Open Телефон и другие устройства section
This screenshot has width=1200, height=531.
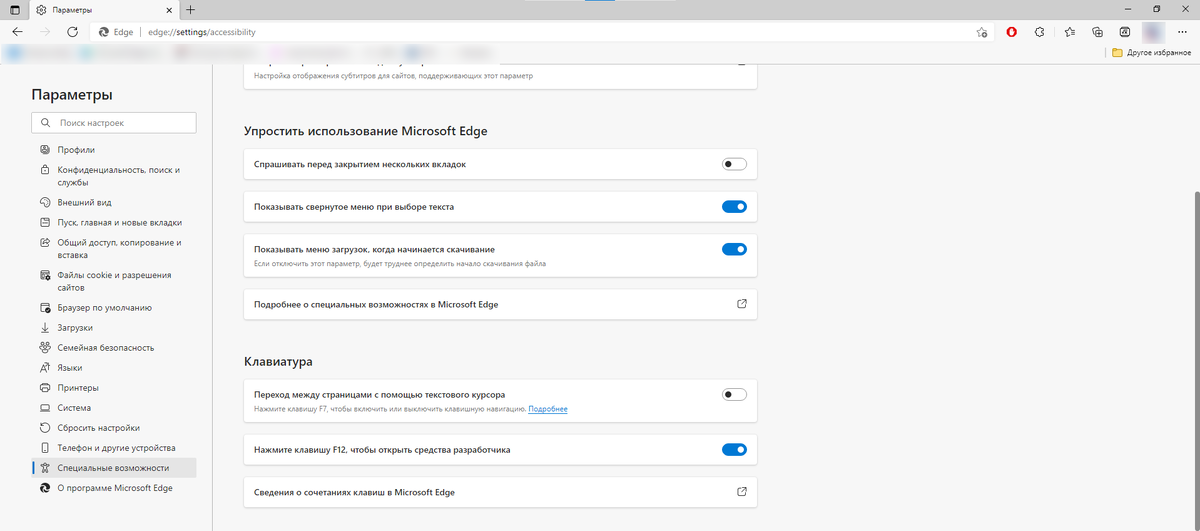[114, 448]
